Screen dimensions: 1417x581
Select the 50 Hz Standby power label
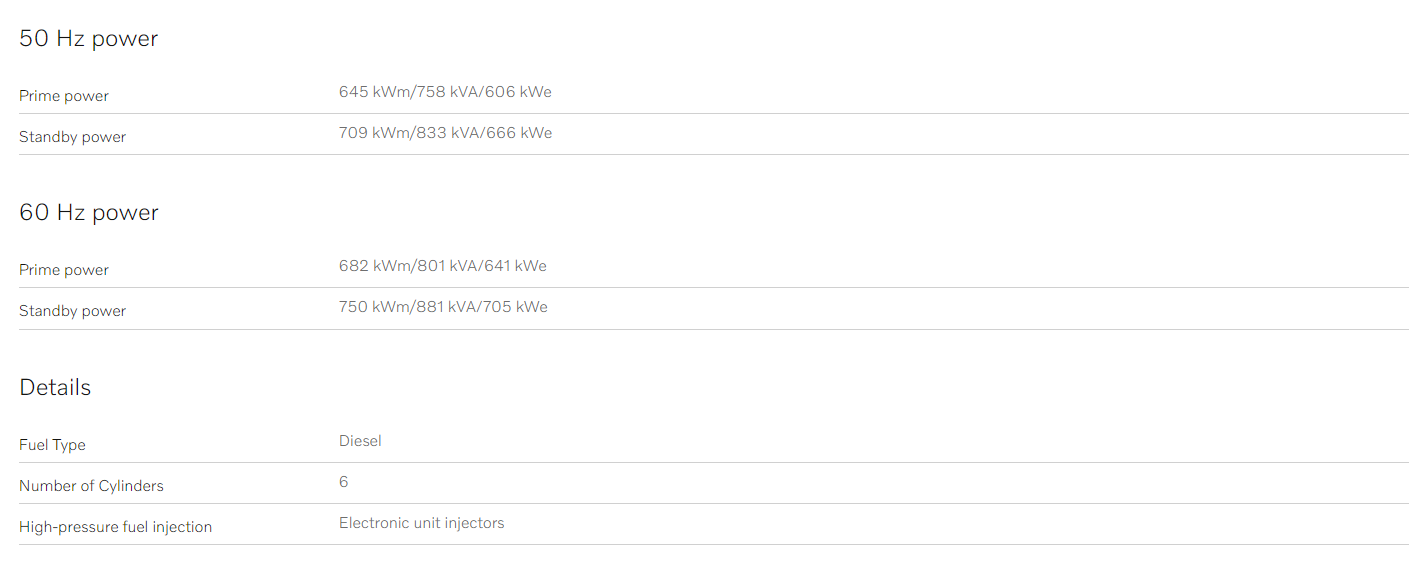[x=72, y=137]
